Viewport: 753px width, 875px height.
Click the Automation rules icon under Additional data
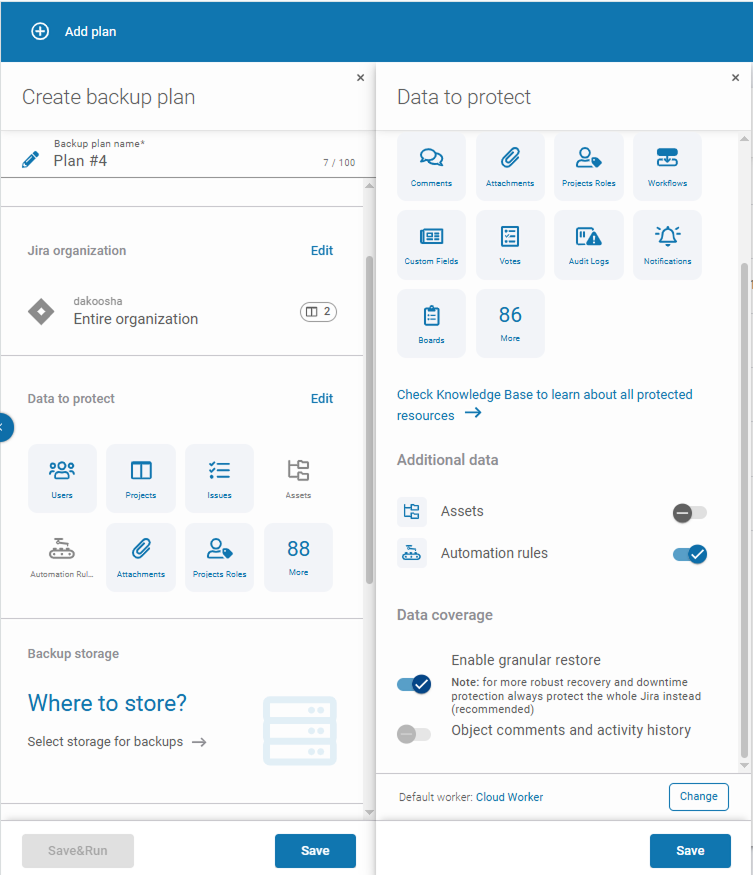(412, 553)
